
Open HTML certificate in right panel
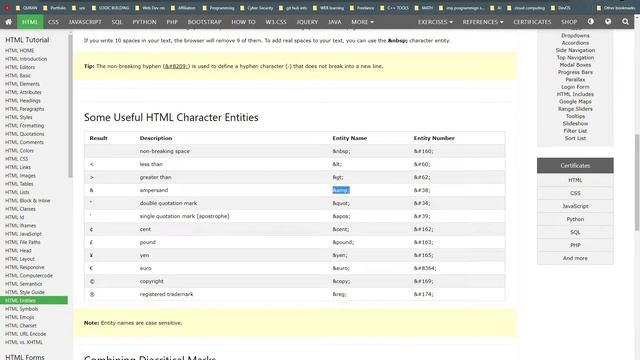[575, 180]
